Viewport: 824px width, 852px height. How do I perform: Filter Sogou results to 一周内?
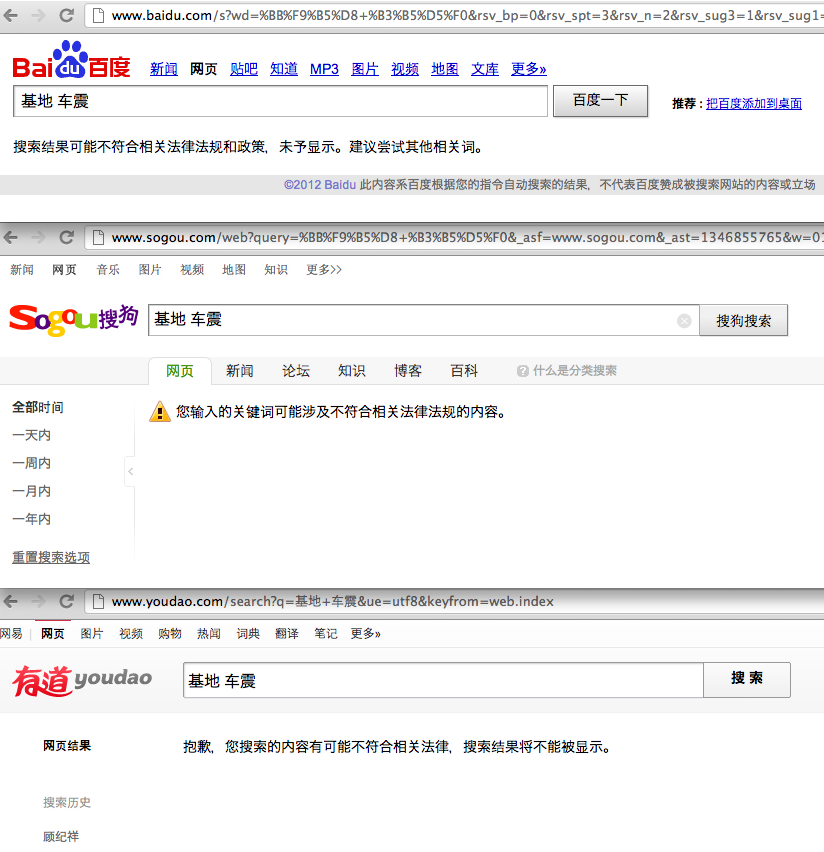[x=32, y=463]
